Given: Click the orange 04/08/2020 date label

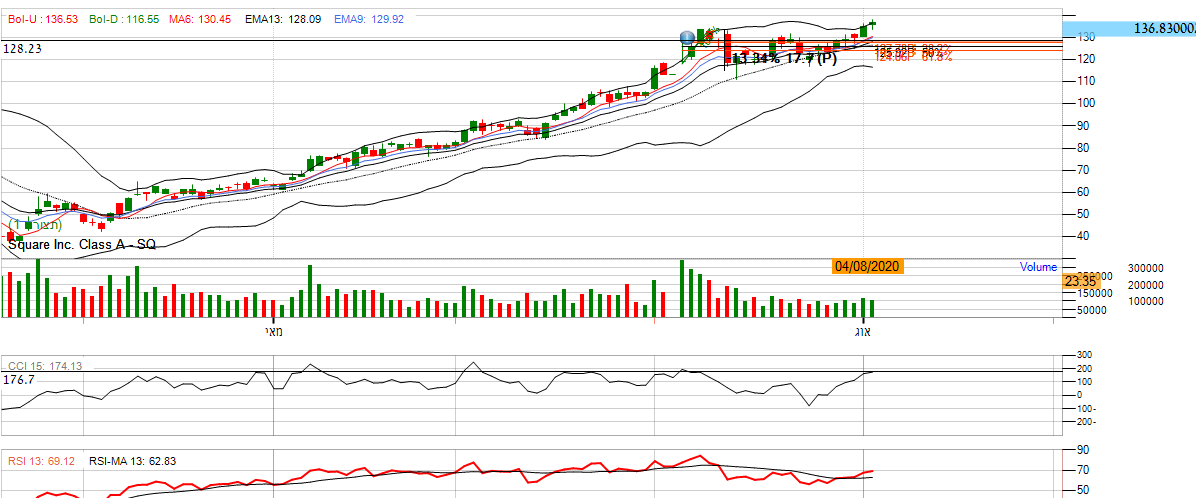Looking at the screenshot, I should (x=868, y=266).
